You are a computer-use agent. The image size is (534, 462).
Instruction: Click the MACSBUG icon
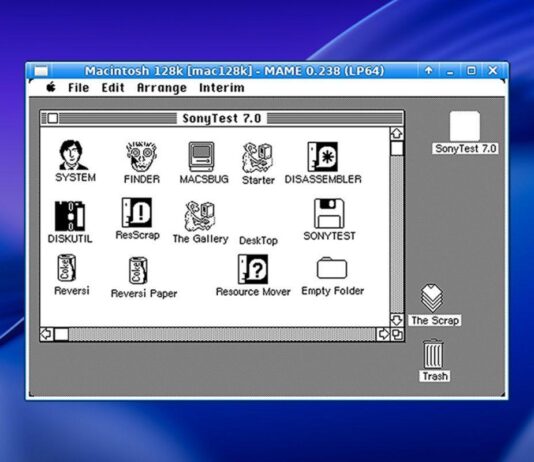(x=202, y=157)
